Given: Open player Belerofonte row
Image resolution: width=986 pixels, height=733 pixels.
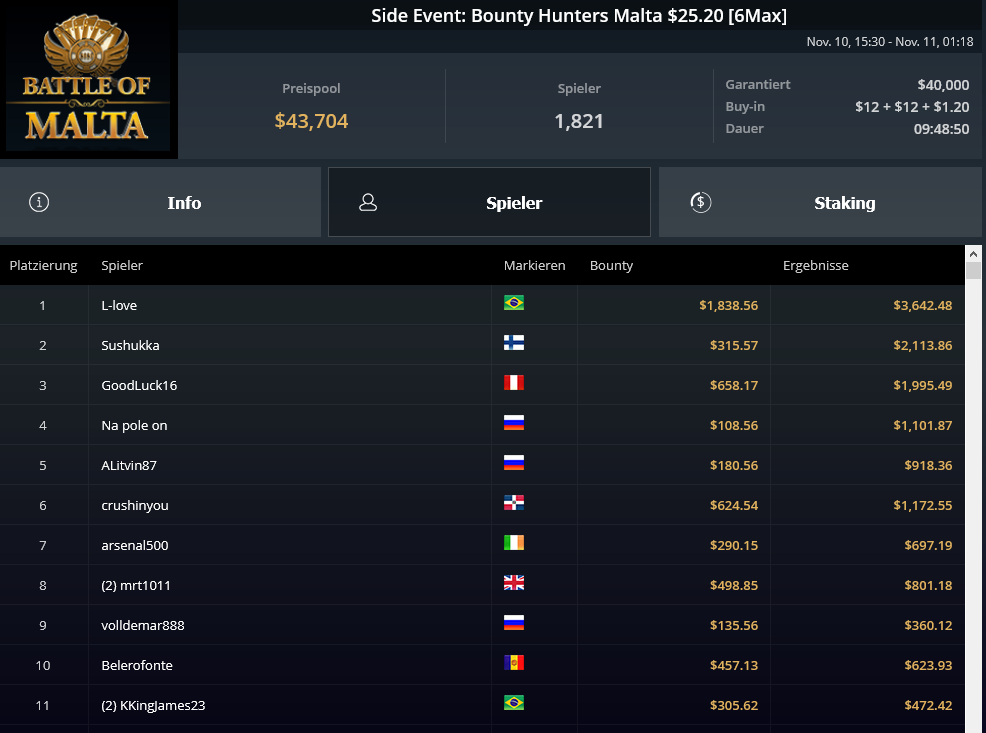Looking at the screenshot, I should 482,665.
